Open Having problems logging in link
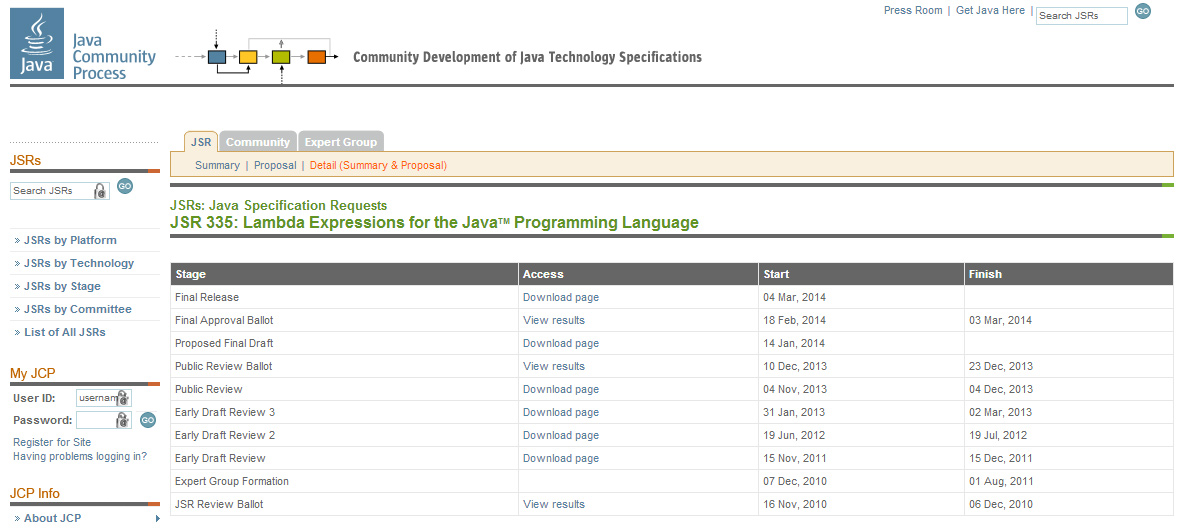 pos(80,456)
